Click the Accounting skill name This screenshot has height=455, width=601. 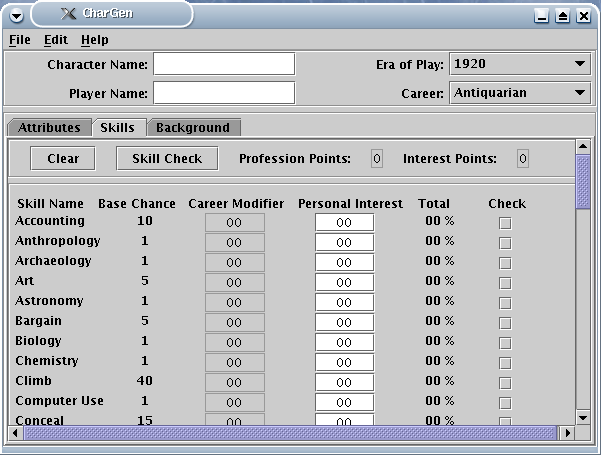[x=50, y=221]
